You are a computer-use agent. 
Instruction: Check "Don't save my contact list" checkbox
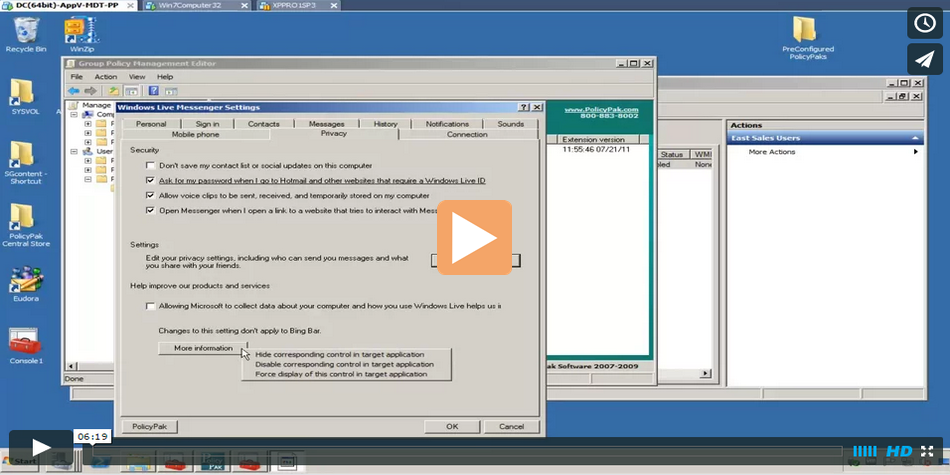(x=150, y=165)
